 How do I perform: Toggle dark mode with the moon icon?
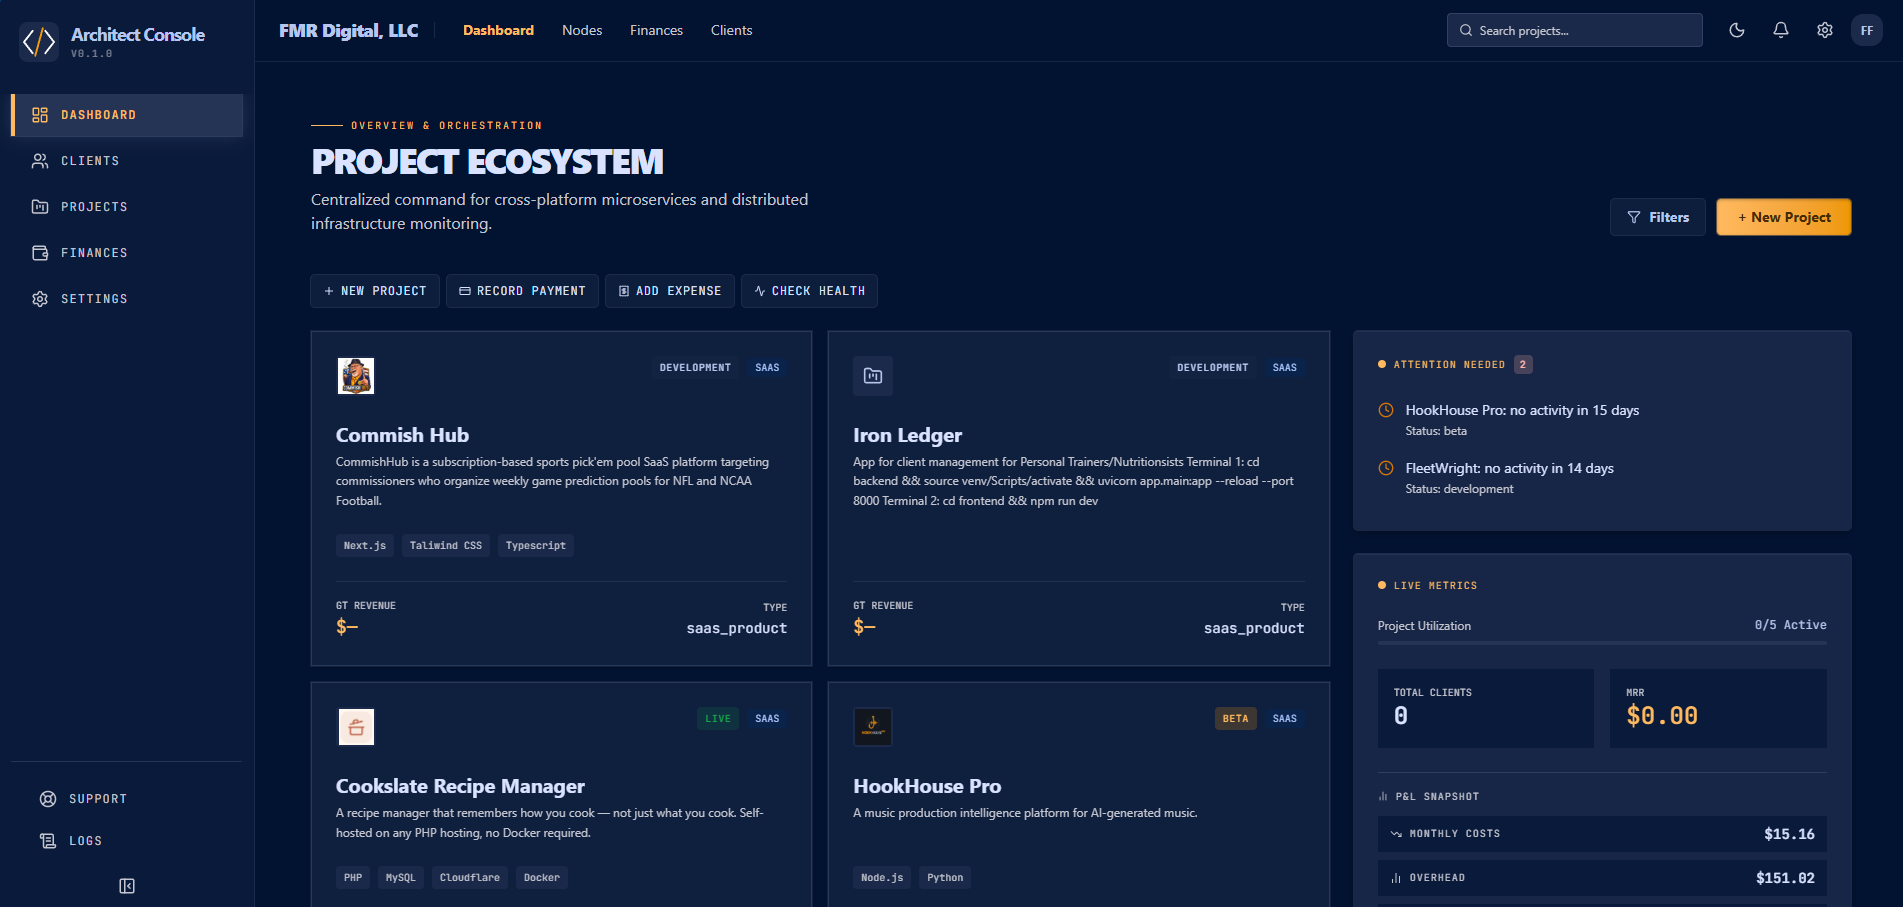pyautogui.click(x=1736, y=30)
